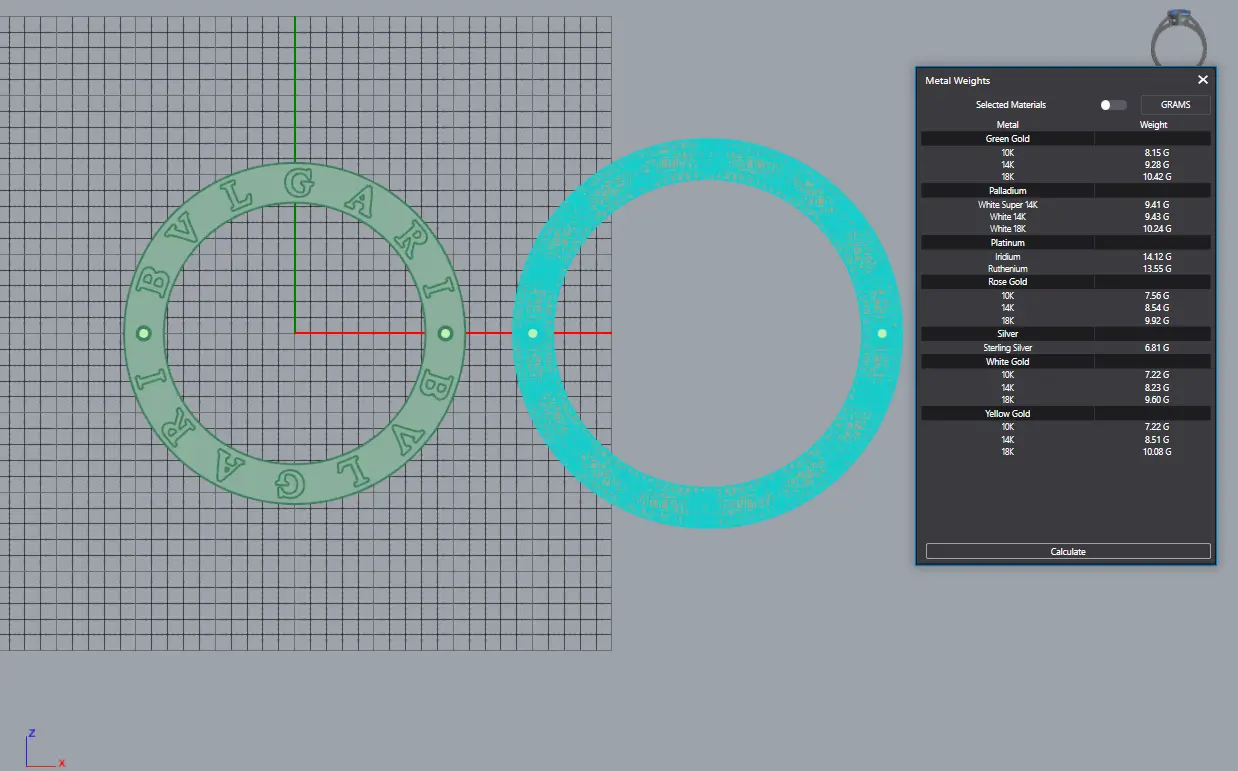Click the Sterling Silver weight row

pos(1007,348)
